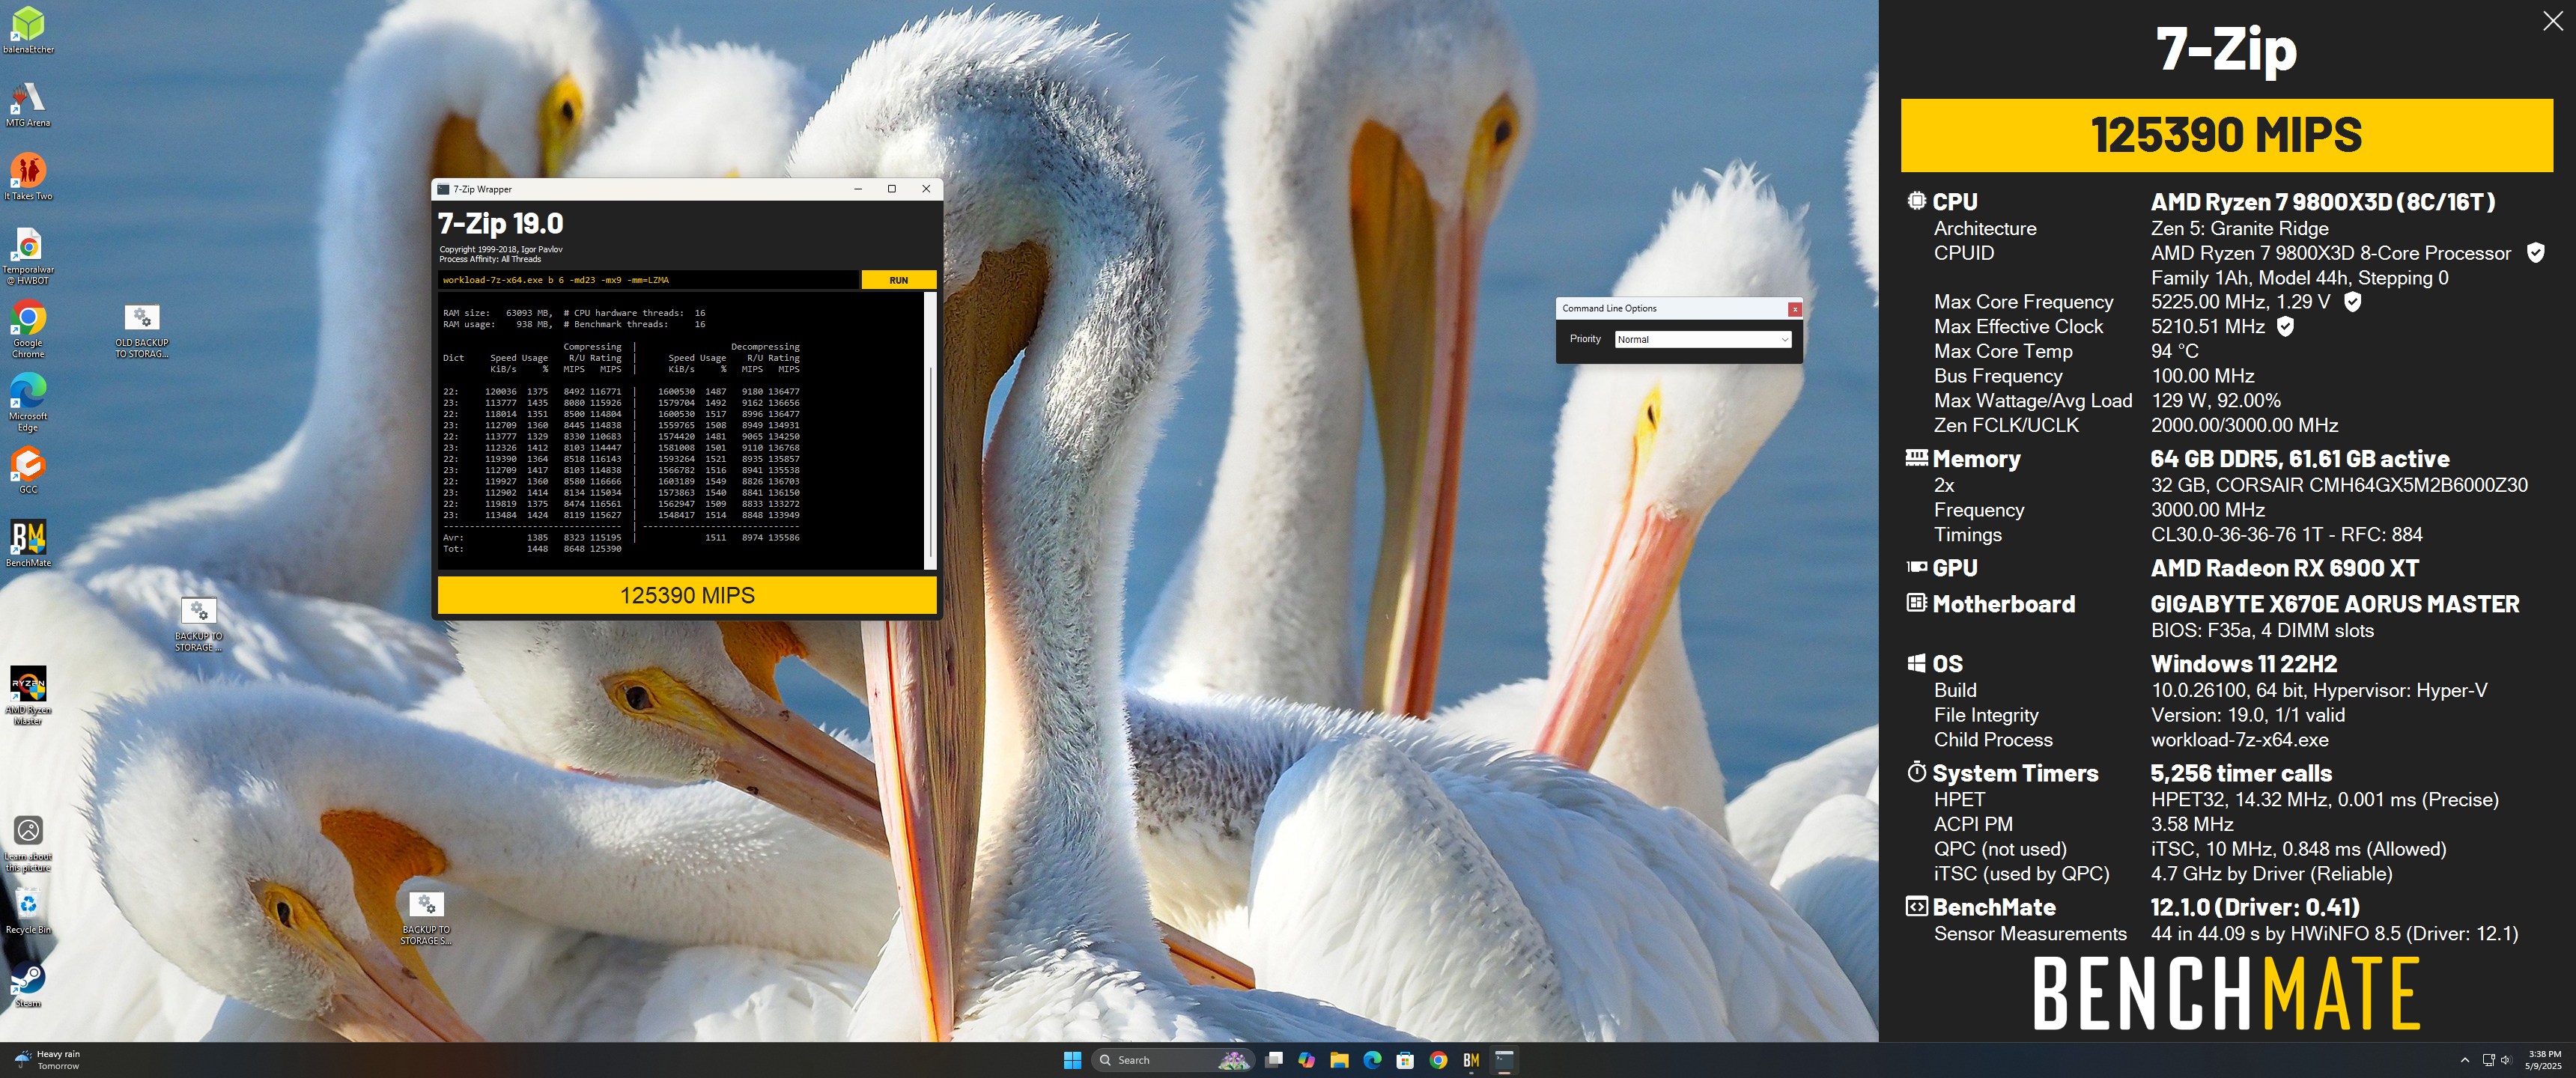Click the Learn about this picture icon
The image size is (2576, 1078).
click(x=28, y=843)
